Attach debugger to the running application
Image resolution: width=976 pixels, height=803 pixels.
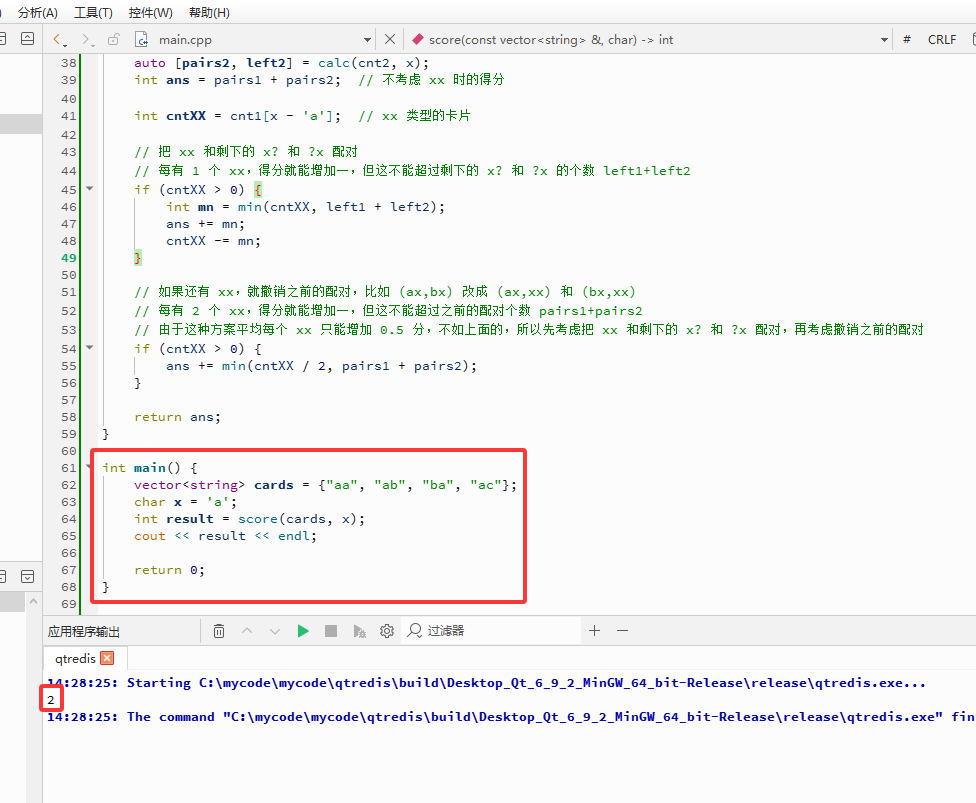[x=359, y=631]
